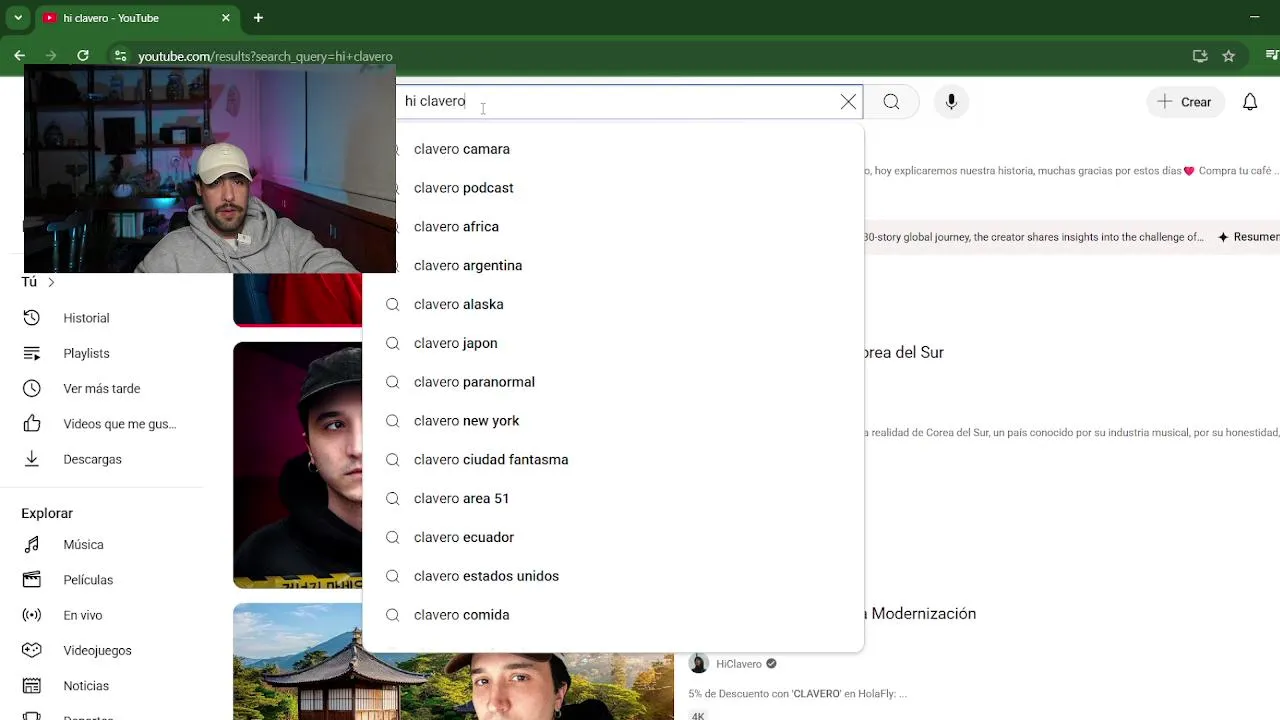
Task: Select suggestion 'clavero podcast'
Action: (613, 188)
